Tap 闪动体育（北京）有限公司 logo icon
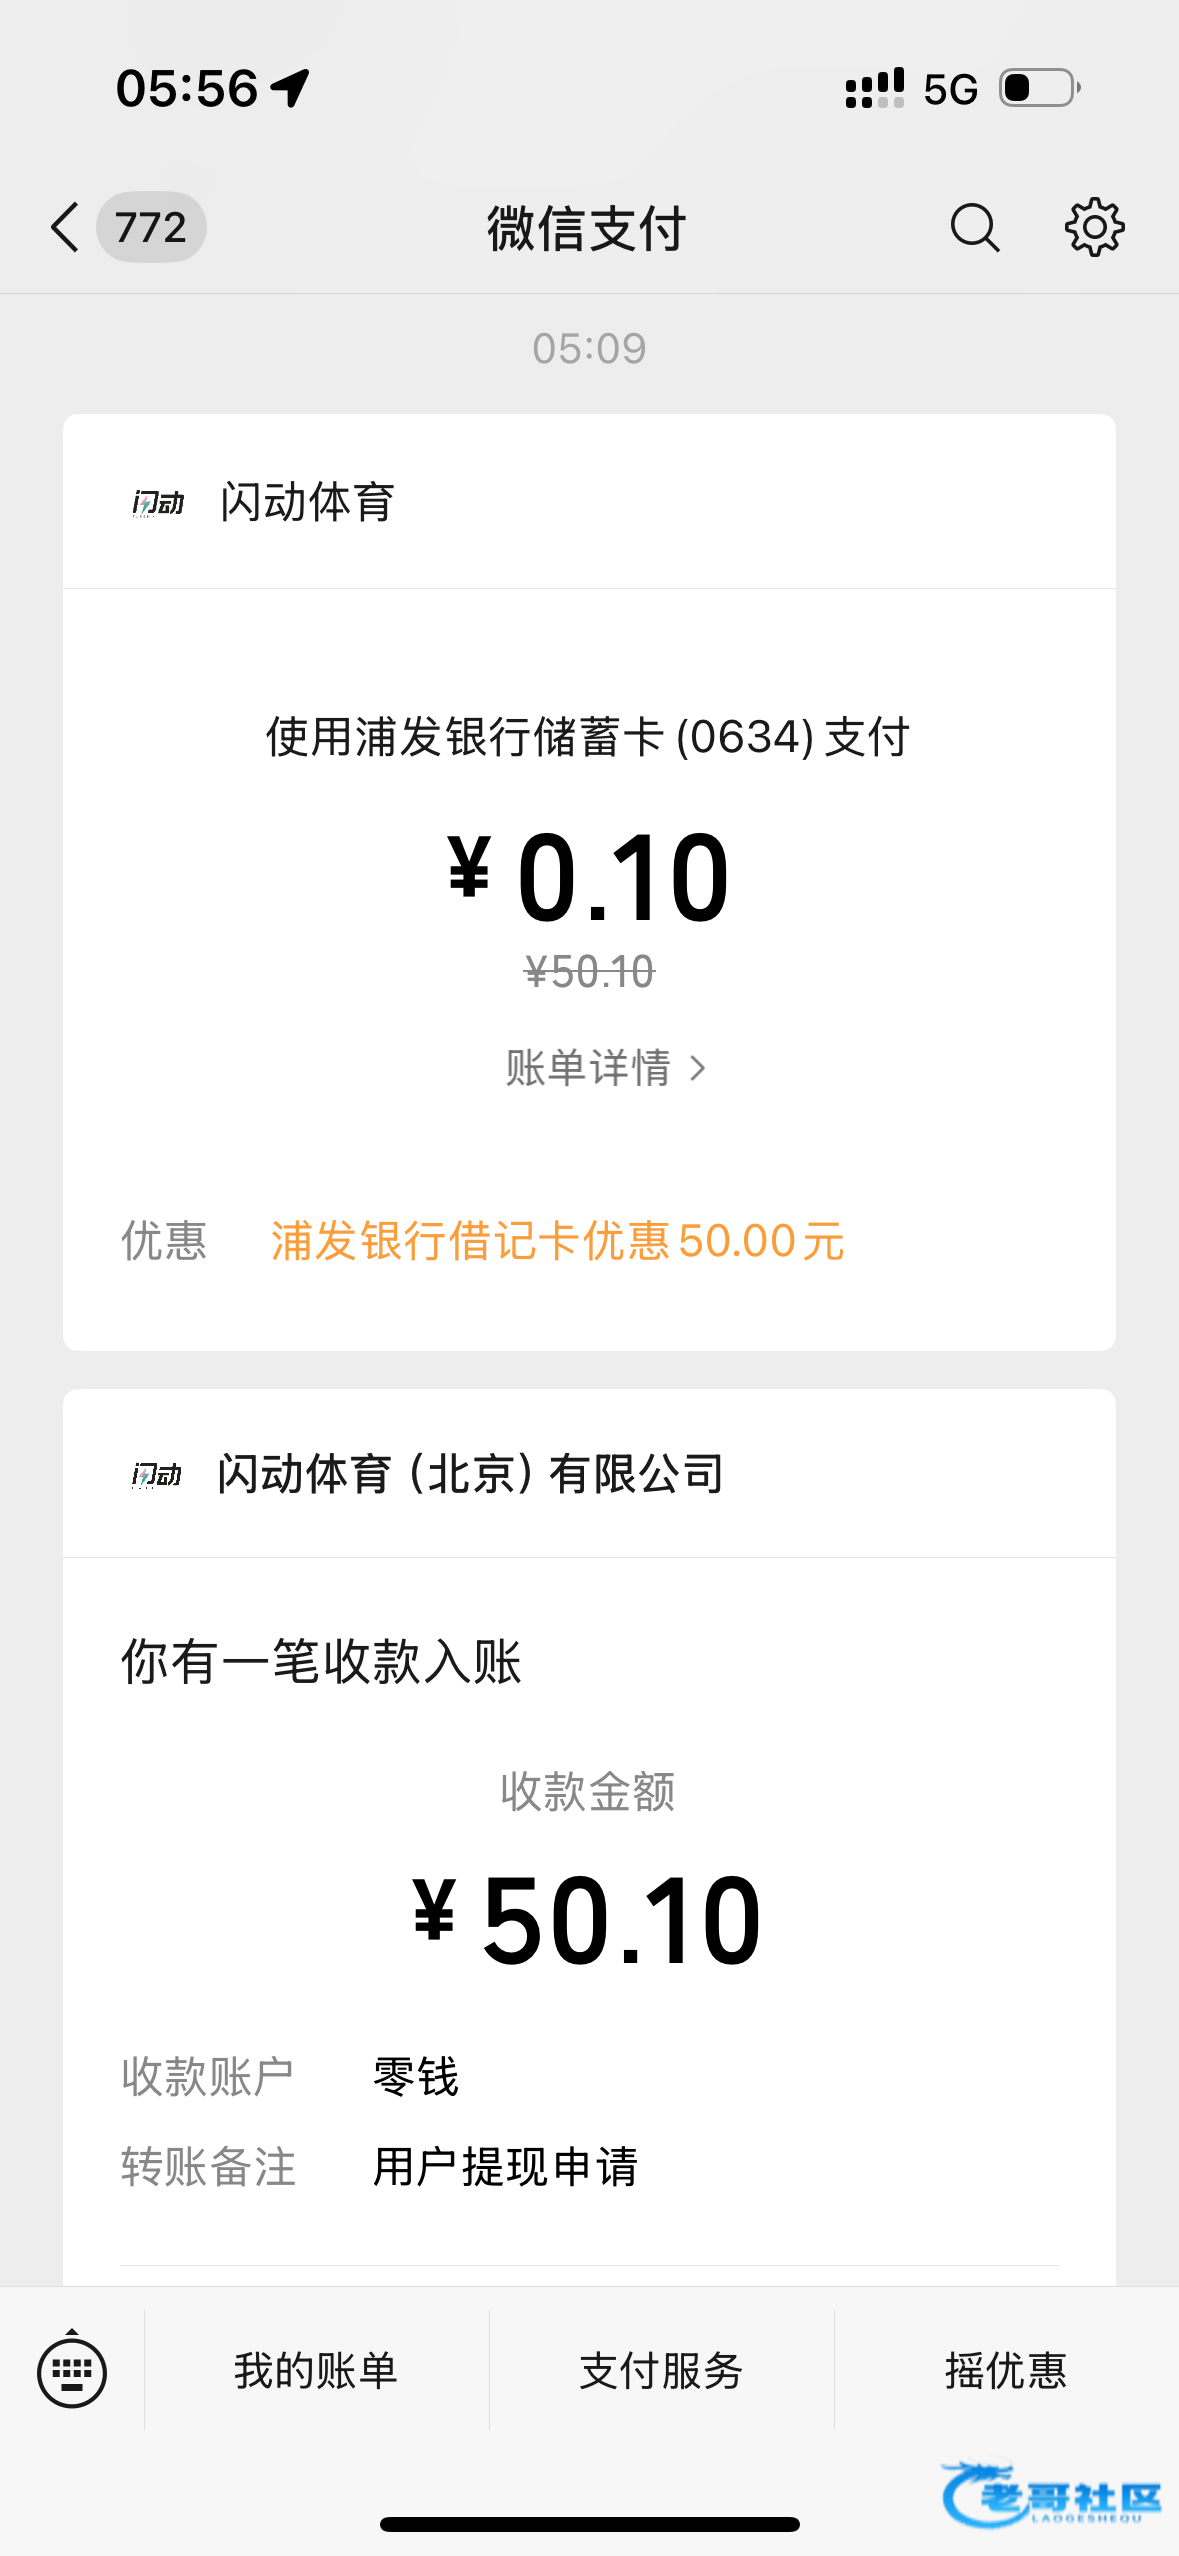The image size is (1179, 2556). pos(157,1475)
